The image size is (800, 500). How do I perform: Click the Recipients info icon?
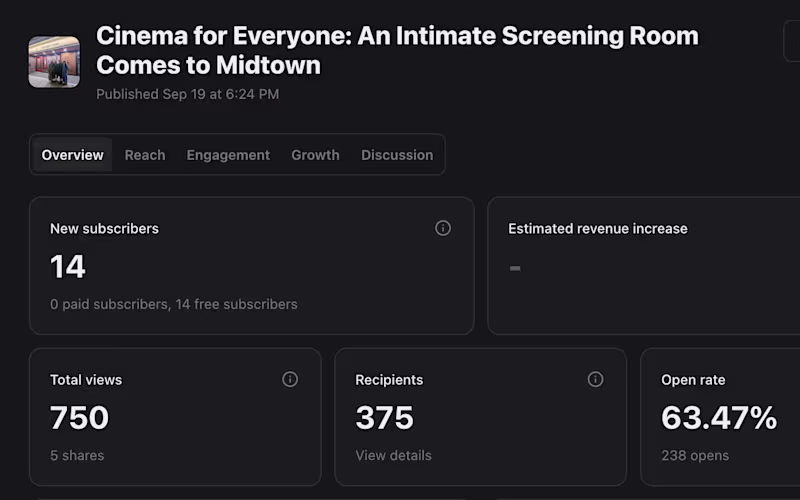pos(595,379)
